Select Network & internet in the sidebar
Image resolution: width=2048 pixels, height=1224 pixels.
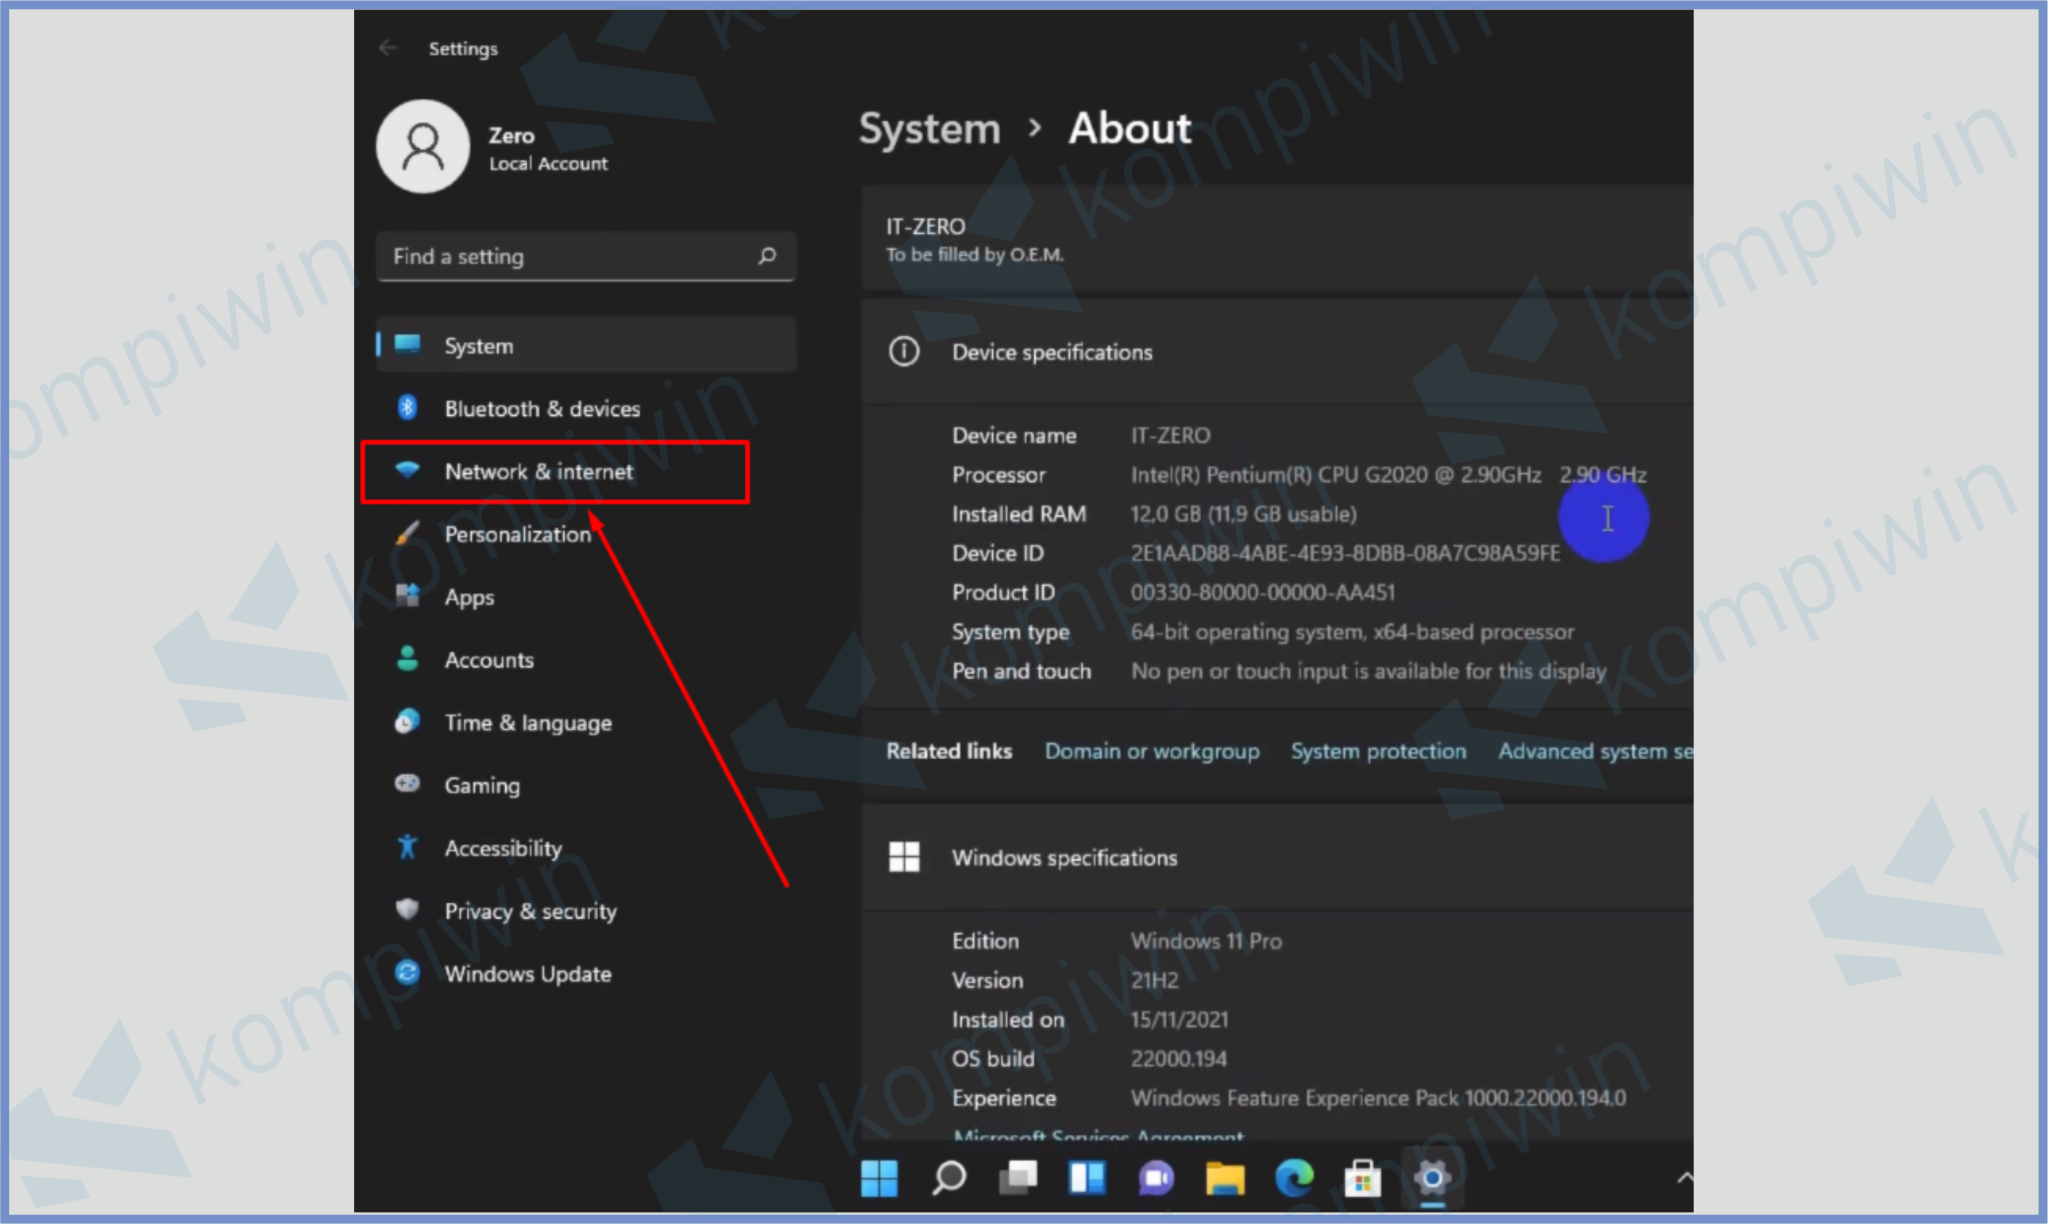tap(539, 471)
